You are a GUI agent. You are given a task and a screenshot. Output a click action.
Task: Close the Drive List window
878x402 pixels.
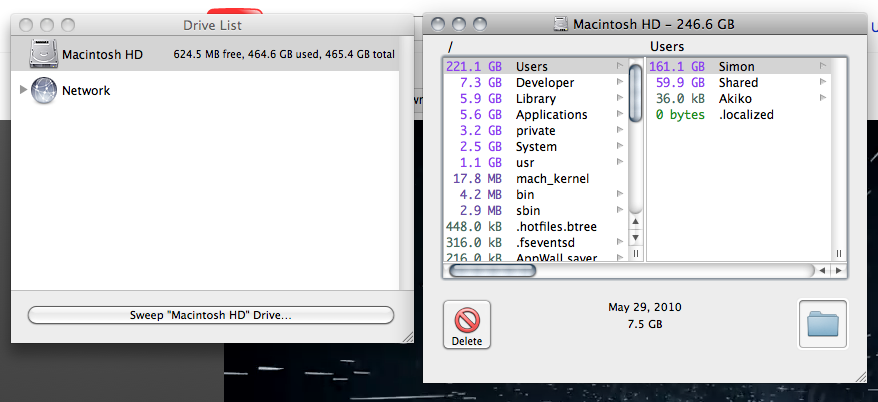click(26, 25)
